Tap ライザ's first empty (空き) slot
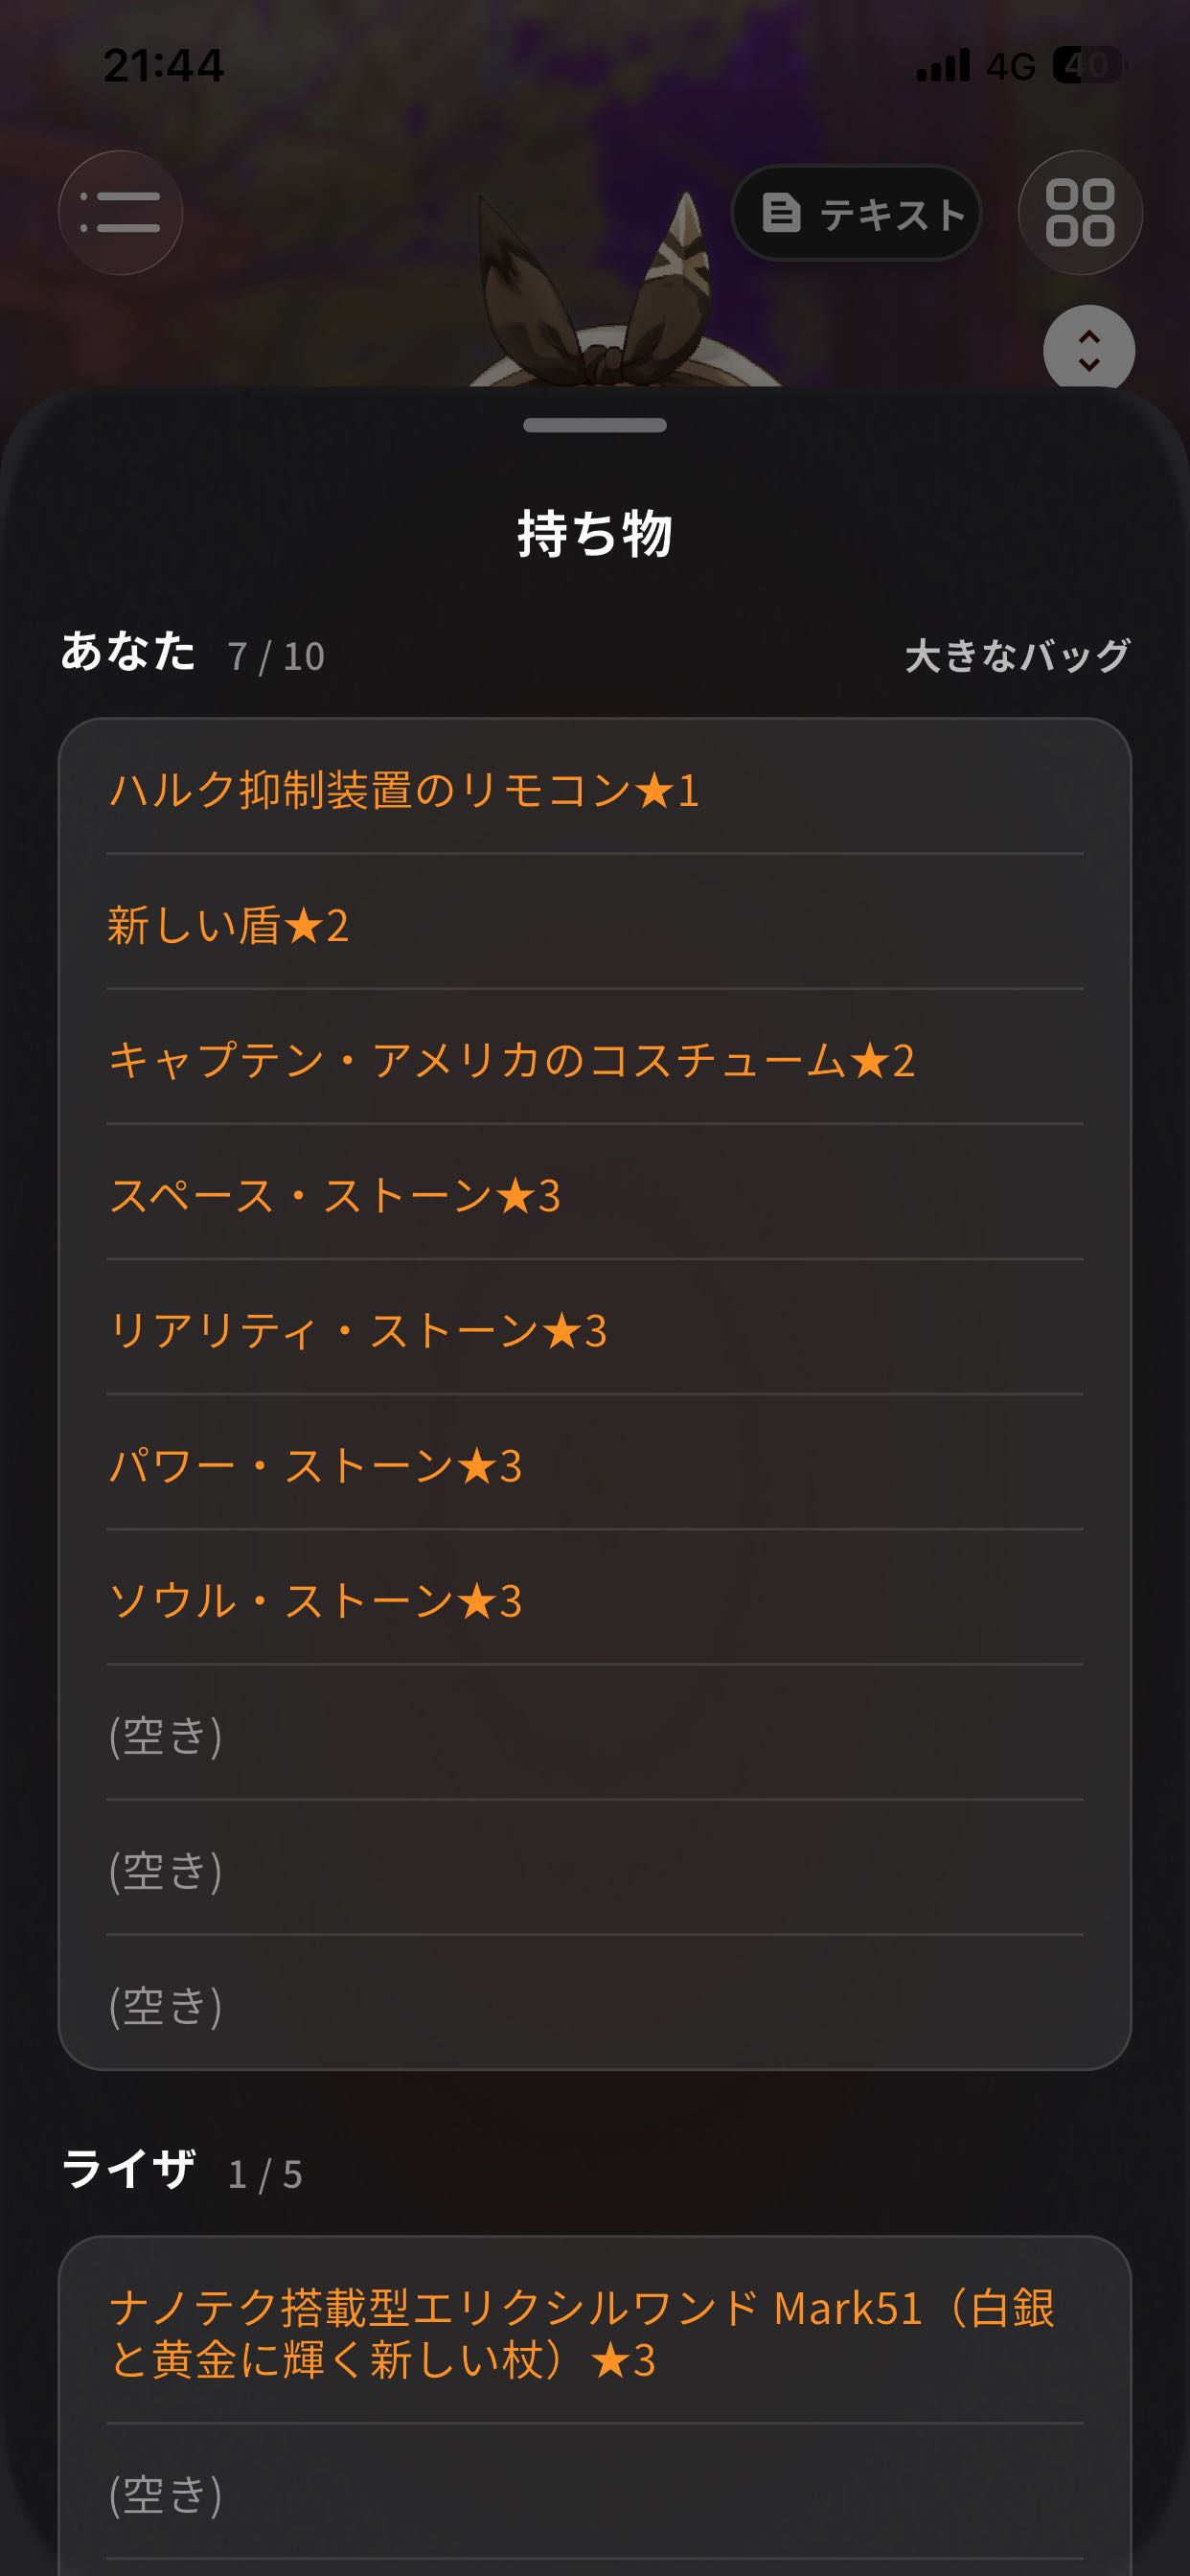Image resolution: width=1190 pixels, height=2576 pixels. point(595,2494)
